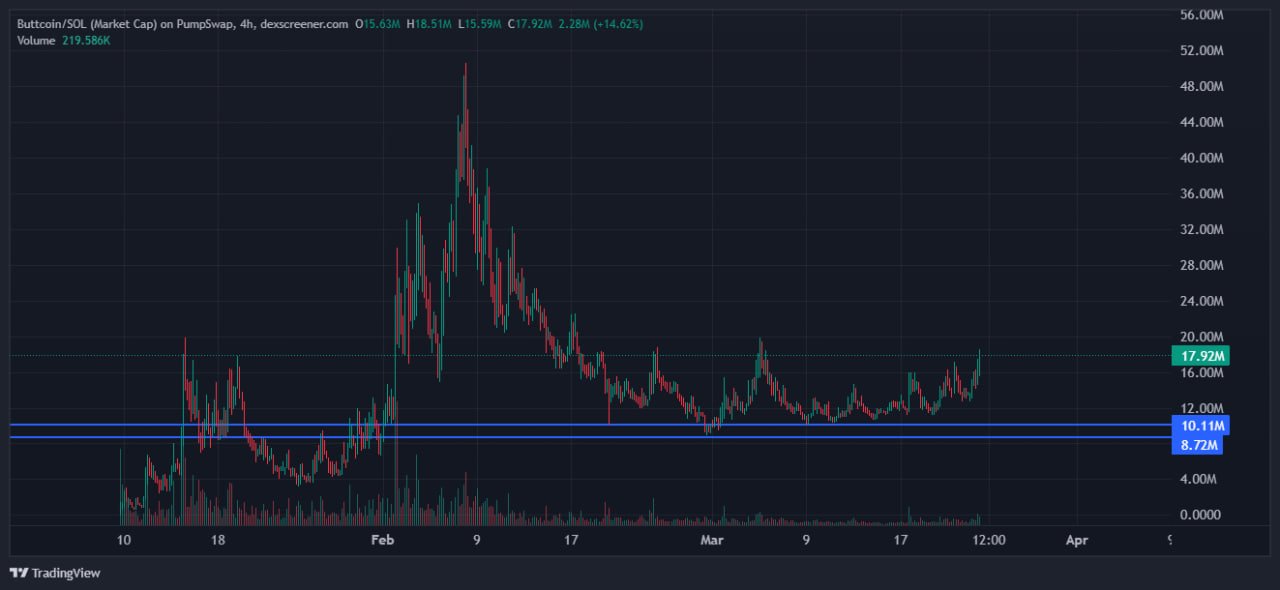Screen dimensions: 1280x590
Task: Click the 12:00 time axis label
Action: 989,540
